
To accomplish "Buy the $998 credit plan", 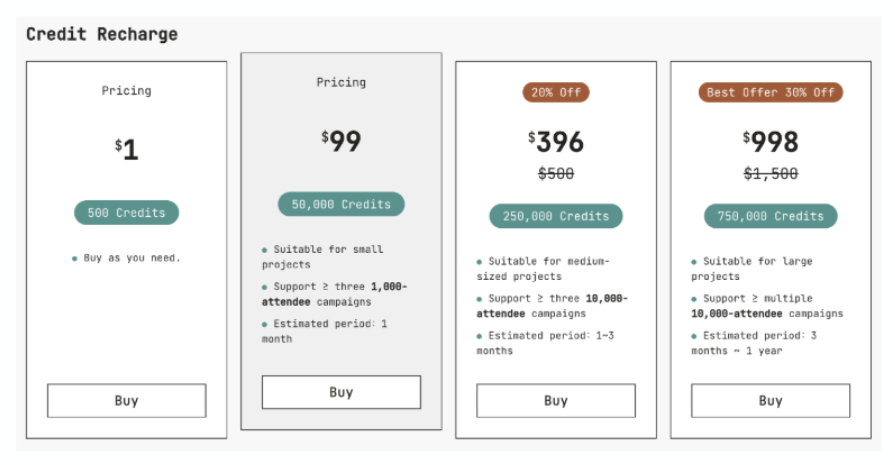I will pos(771,401).
